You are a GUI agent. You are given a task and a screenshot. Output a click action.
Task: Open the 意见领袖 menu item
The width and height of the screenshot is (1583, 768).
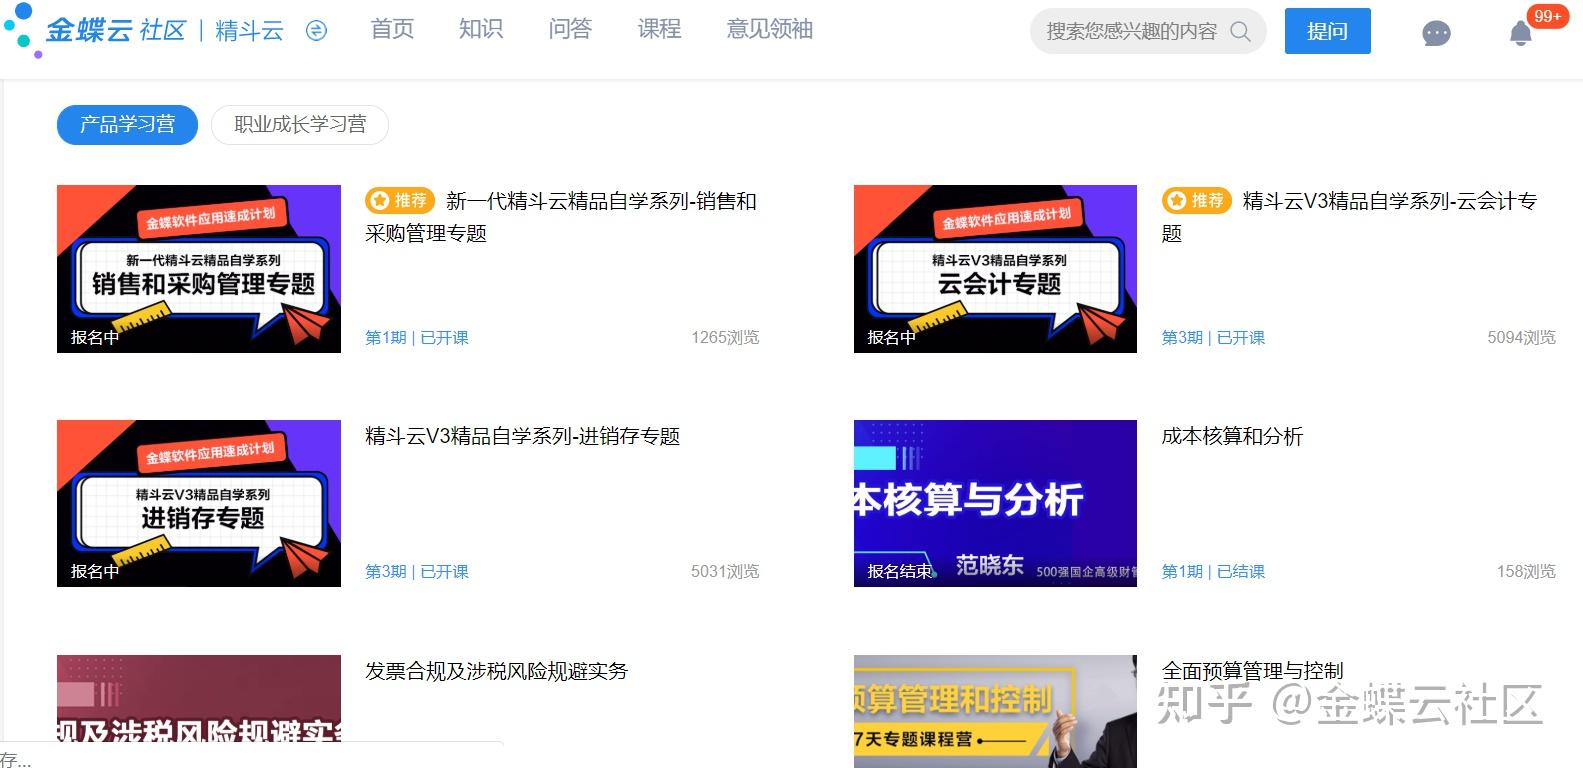[770, 29]
